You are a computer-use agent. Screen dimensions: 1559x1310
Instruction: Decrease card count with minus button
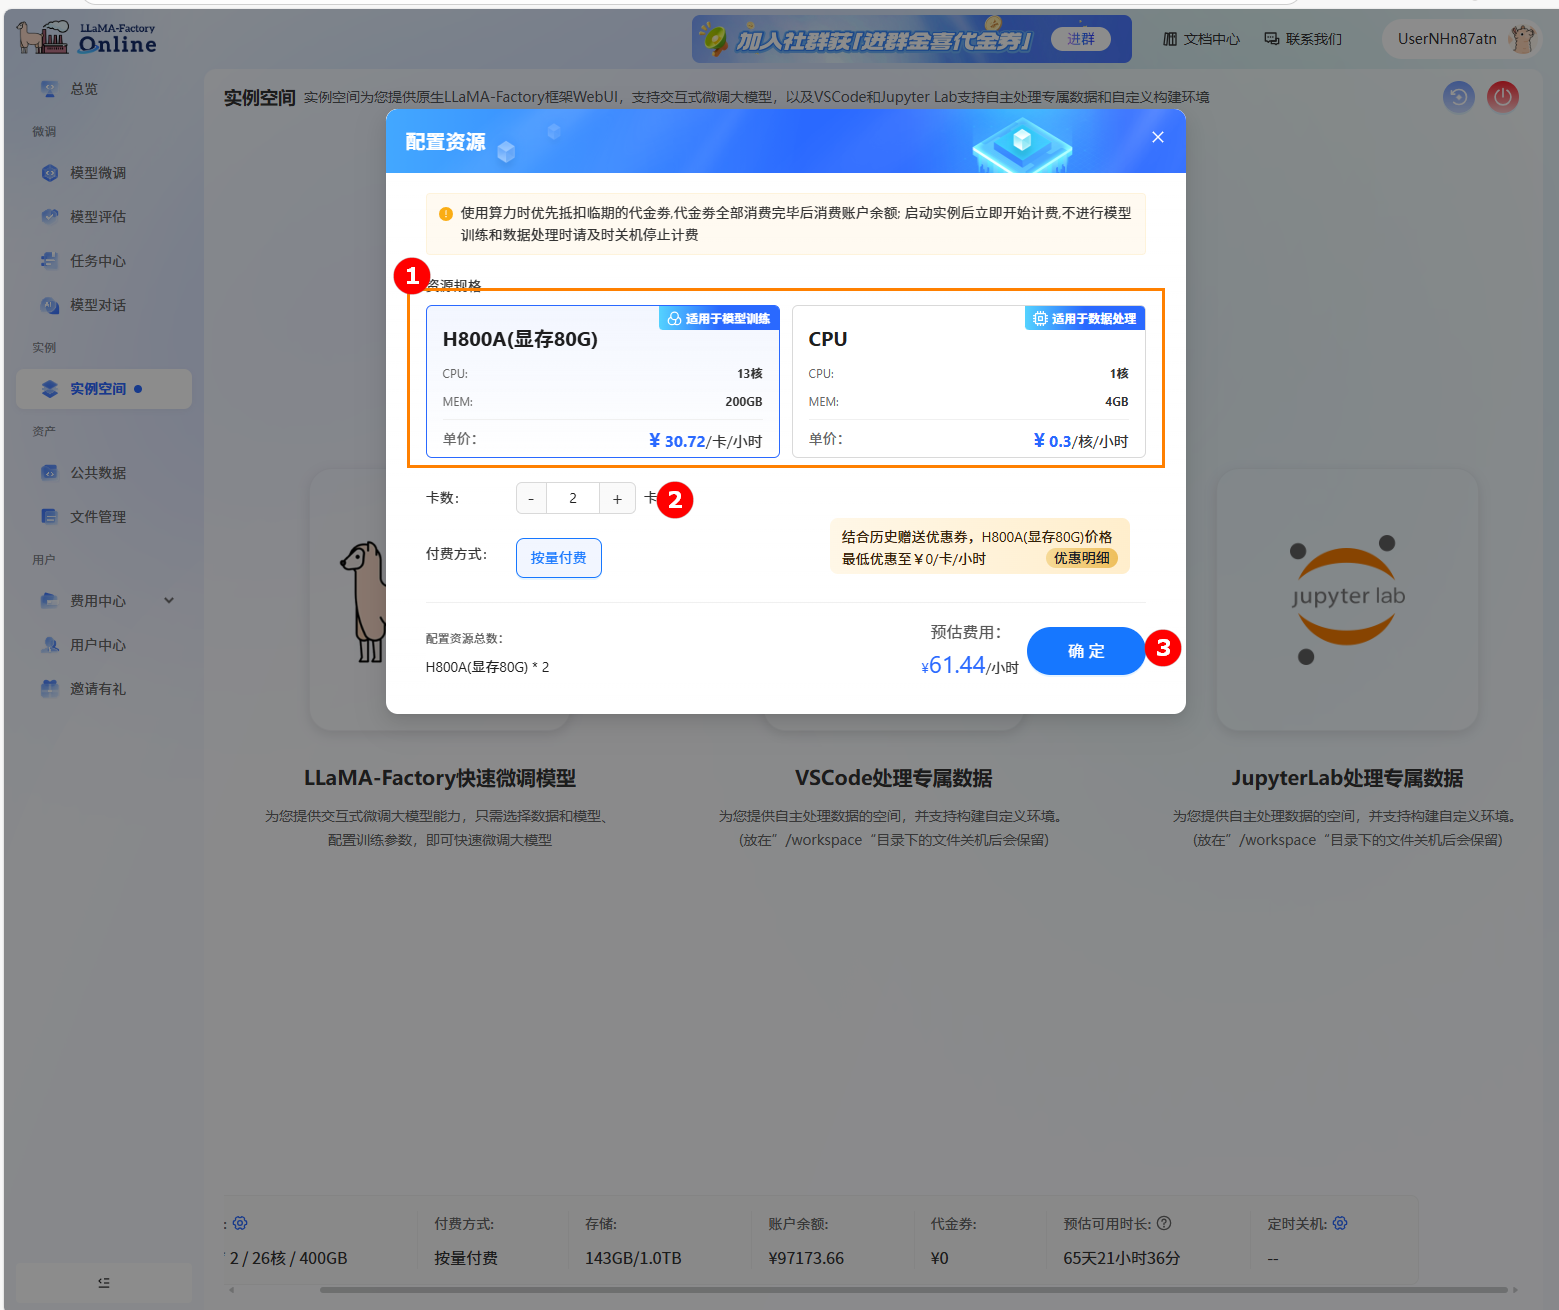[x=531, y=499]
